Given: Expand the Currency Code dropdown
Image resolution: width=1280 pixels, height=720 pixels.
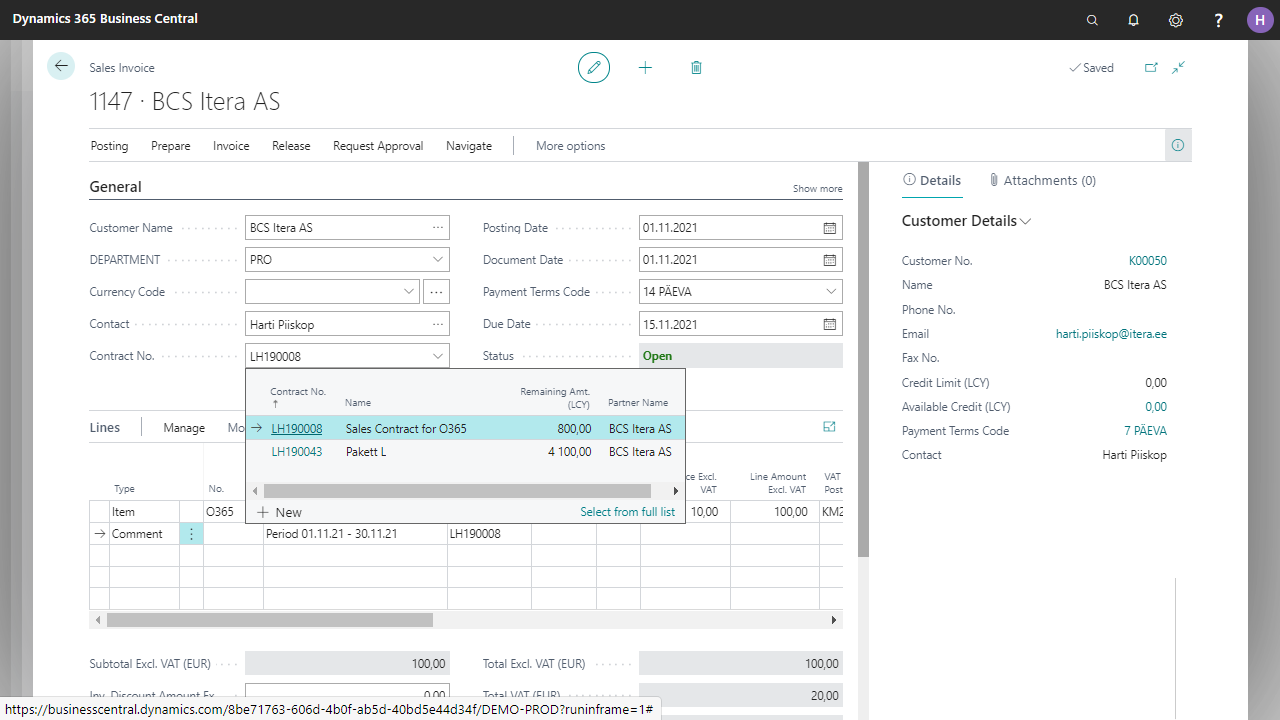Looking at the screenshot, I should pos(409,292).
